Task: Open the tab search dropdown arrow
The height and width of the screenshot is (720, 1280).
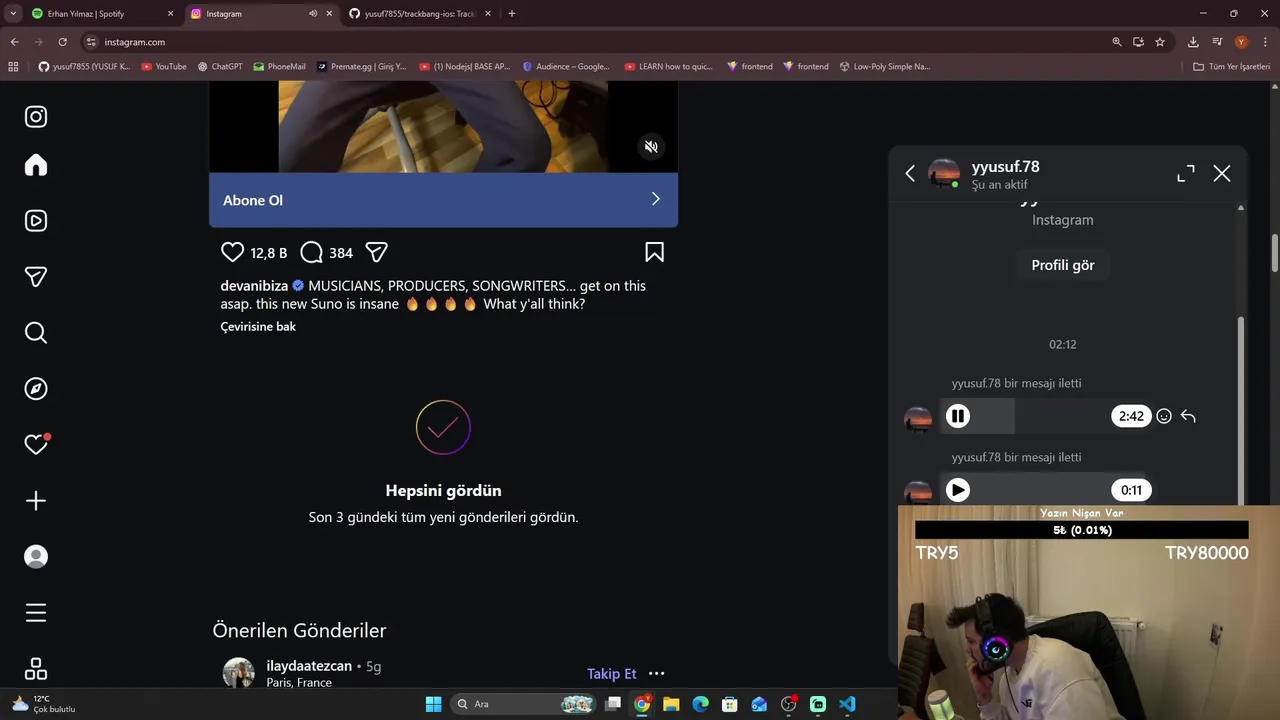Action: [13, 14]
